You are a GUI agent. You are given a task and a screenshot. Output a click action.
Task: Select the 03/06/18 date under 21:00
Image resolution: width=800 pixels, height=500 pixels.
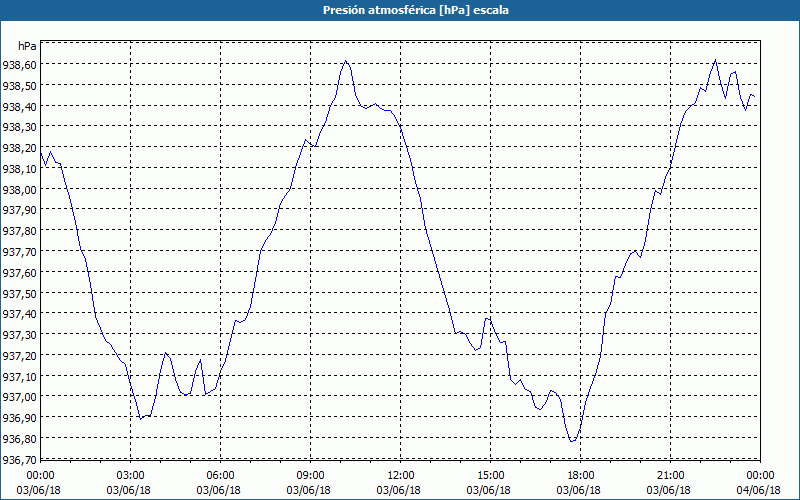(x=668, y=490)
